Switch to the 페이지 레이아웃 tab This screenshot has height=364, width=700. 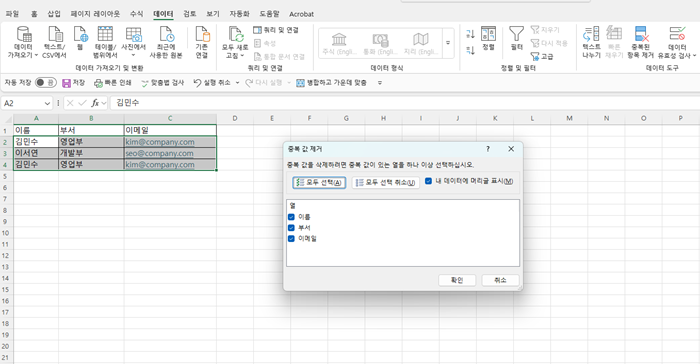(x=95, y=14)
